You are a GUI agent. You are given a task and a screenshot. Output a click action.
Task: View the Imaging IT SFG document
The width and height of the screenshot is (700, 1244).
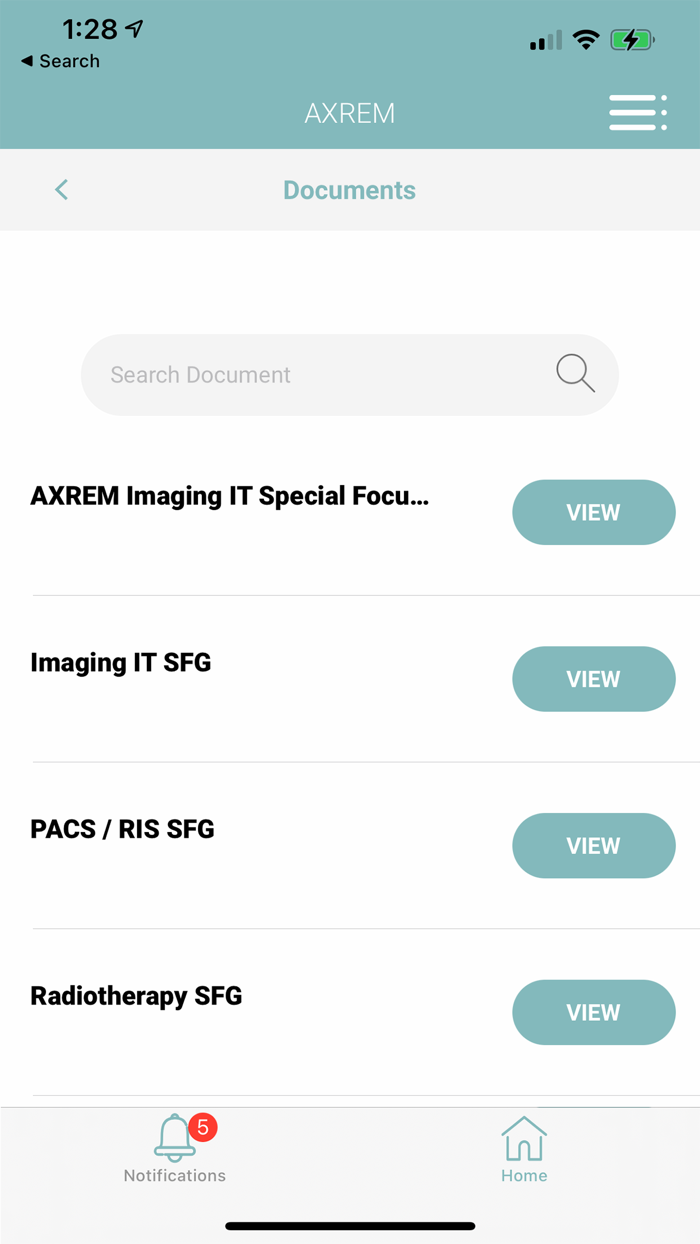click(x=593, y=679)
